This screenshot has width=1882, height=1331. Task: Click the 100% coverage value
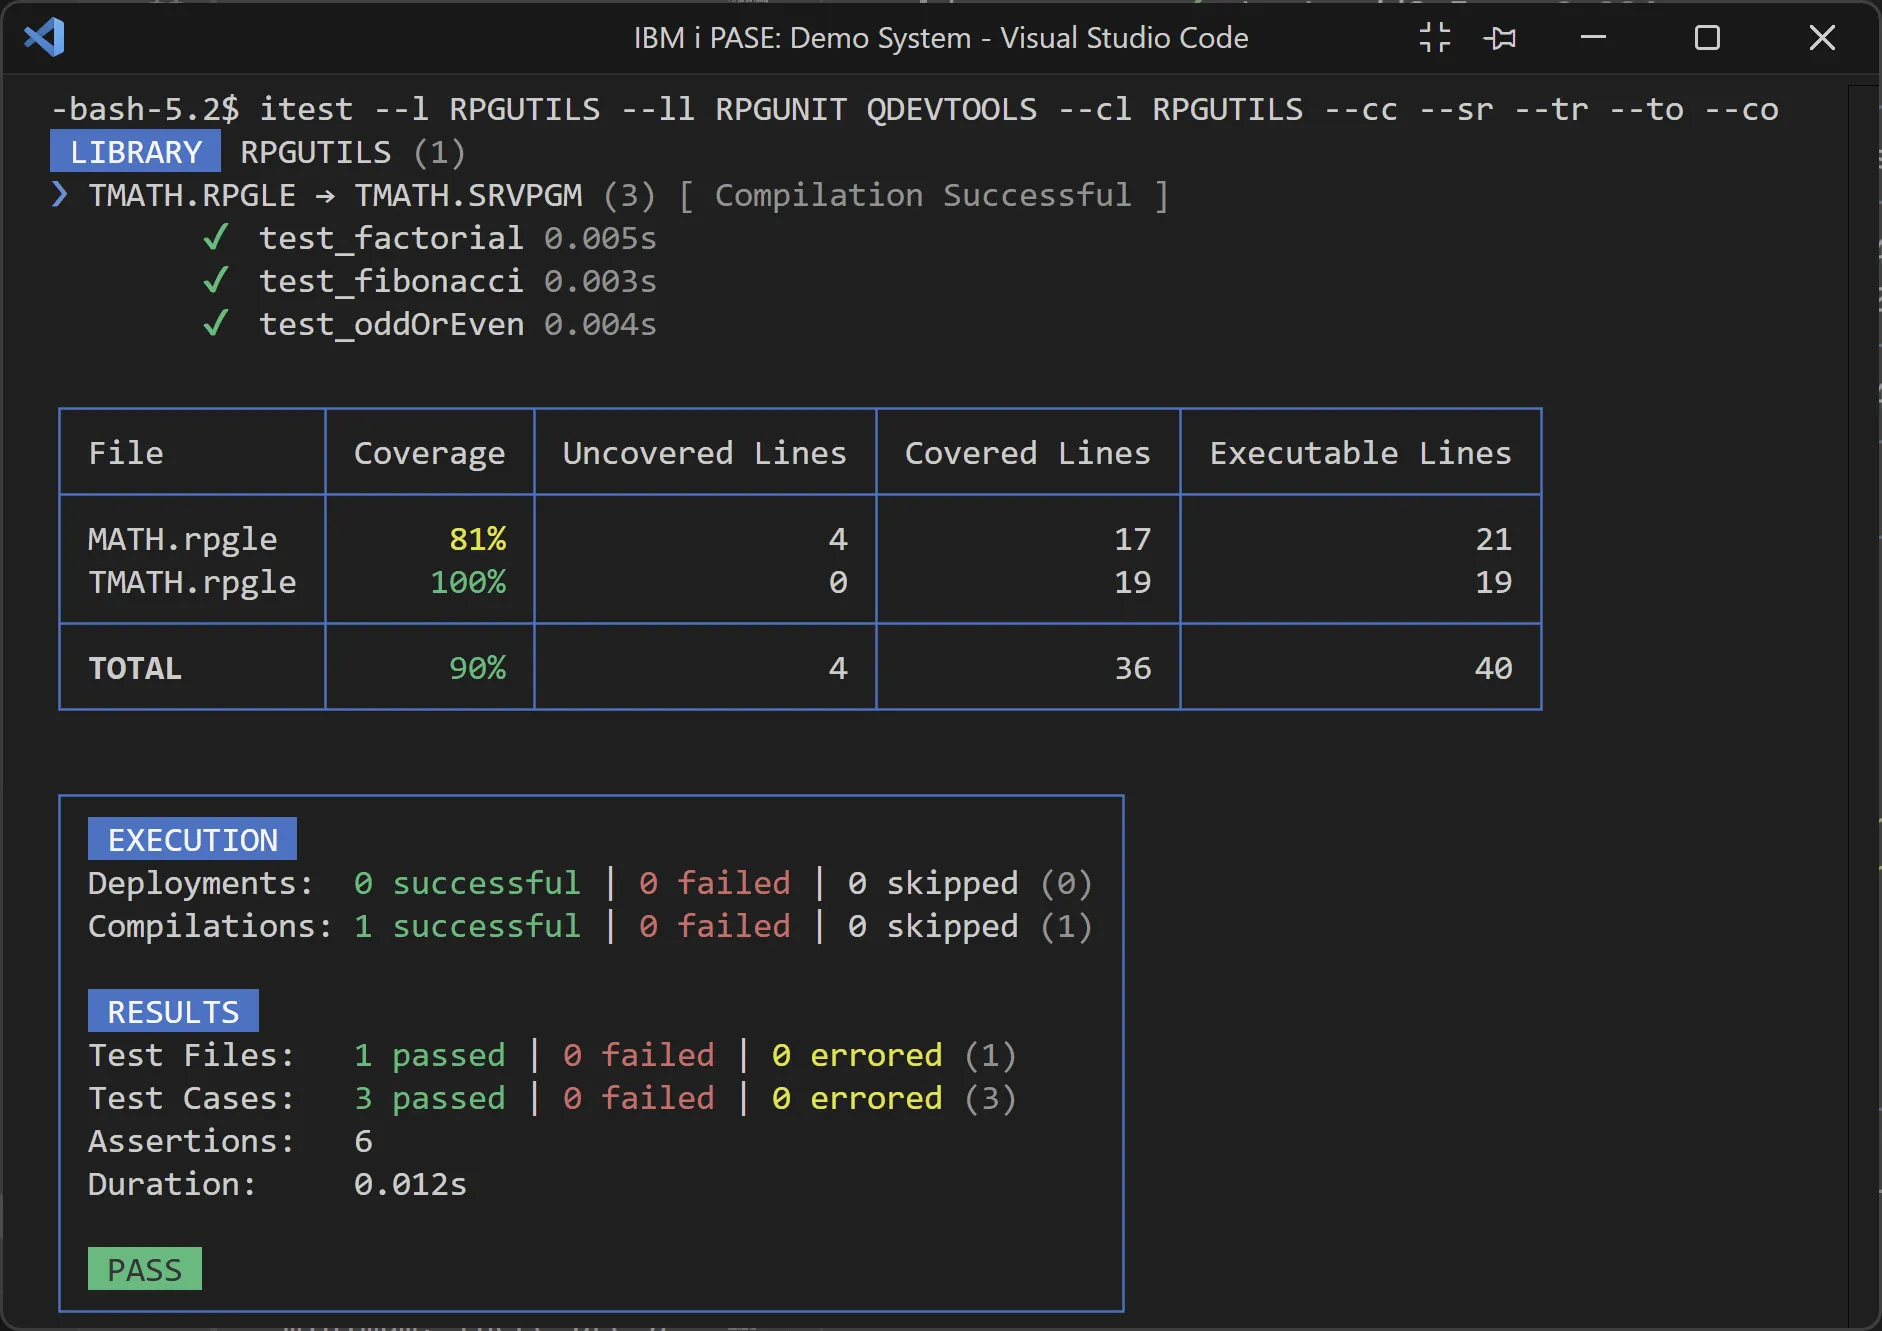coord(468,582)
